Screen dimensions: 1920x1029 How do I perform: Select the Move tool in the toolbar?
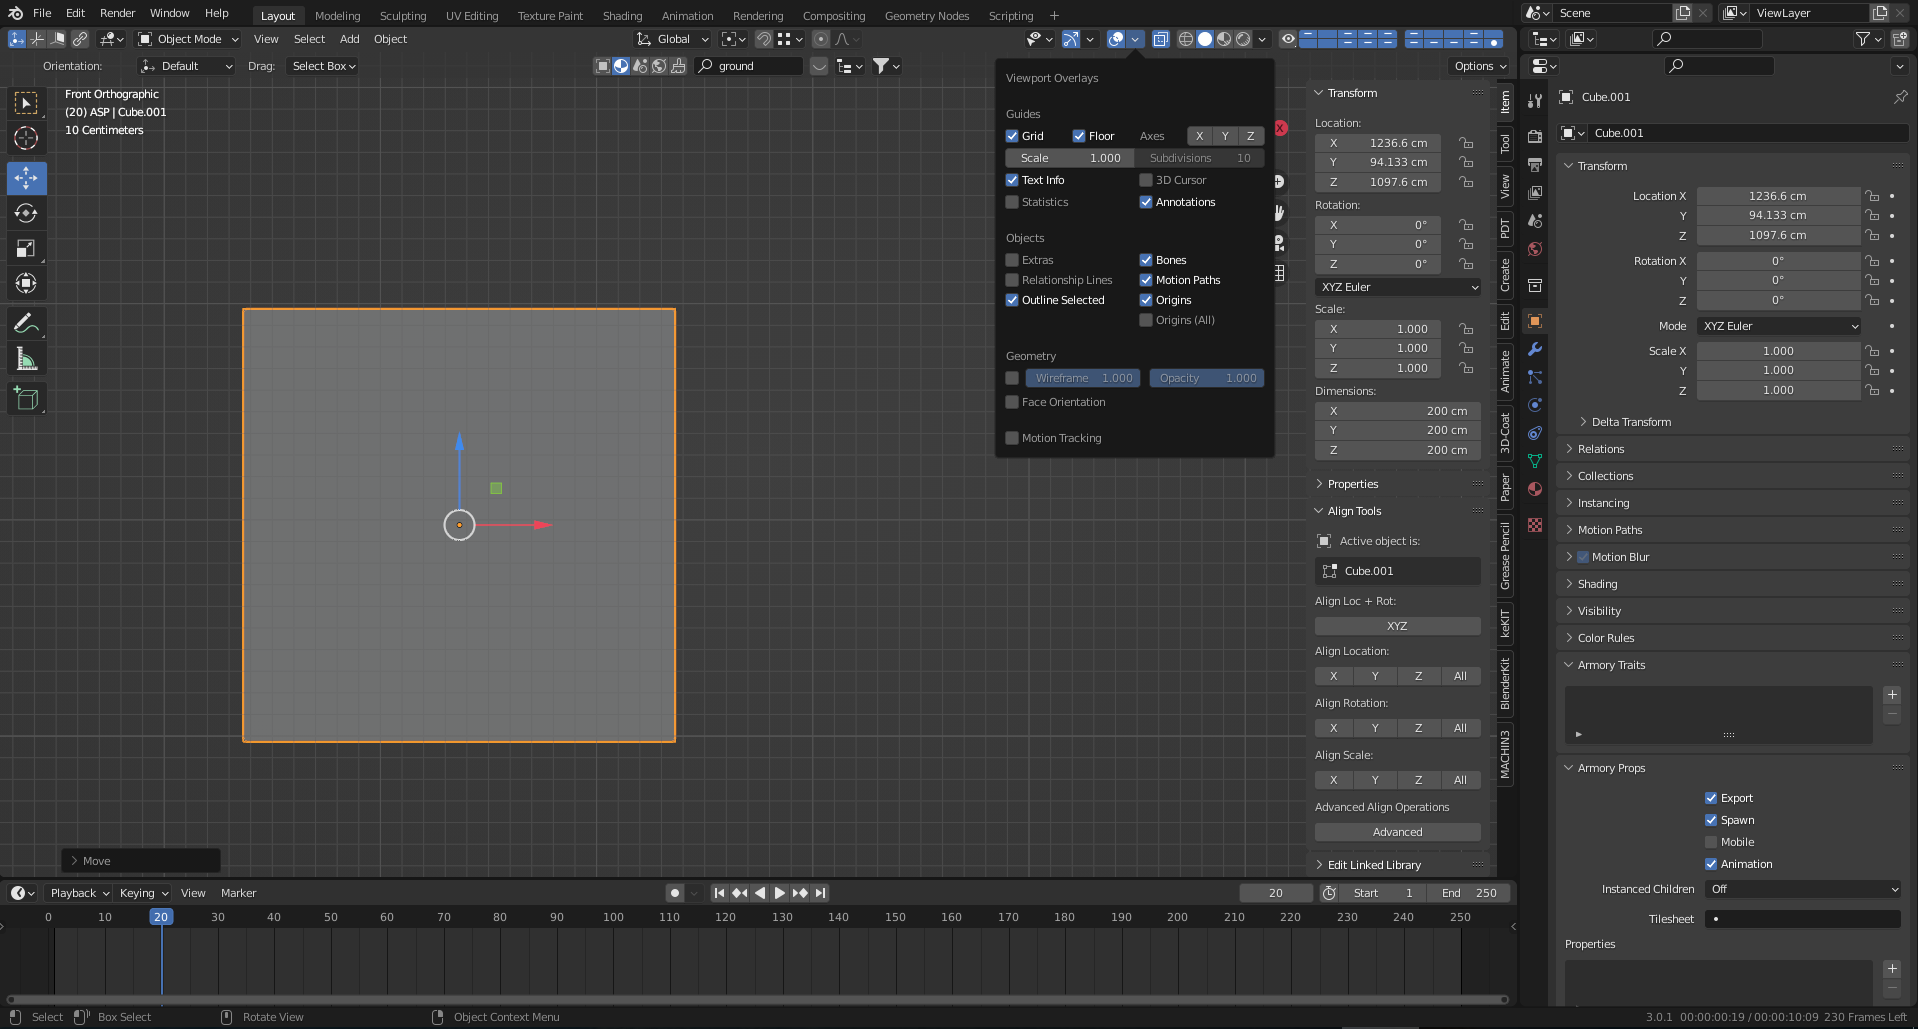(26, 178)
